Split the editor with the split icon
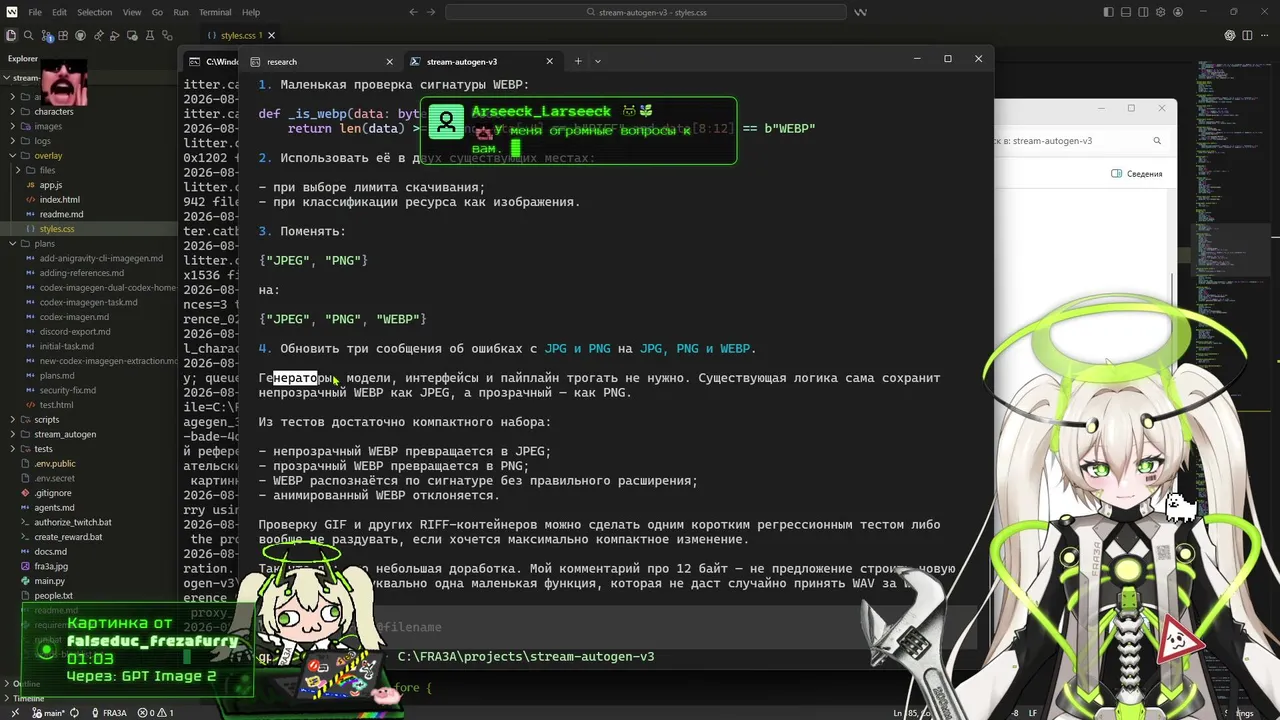The width and height of the screenshot is (1280, 720). pyautogui.click(x=1248, y=35)
